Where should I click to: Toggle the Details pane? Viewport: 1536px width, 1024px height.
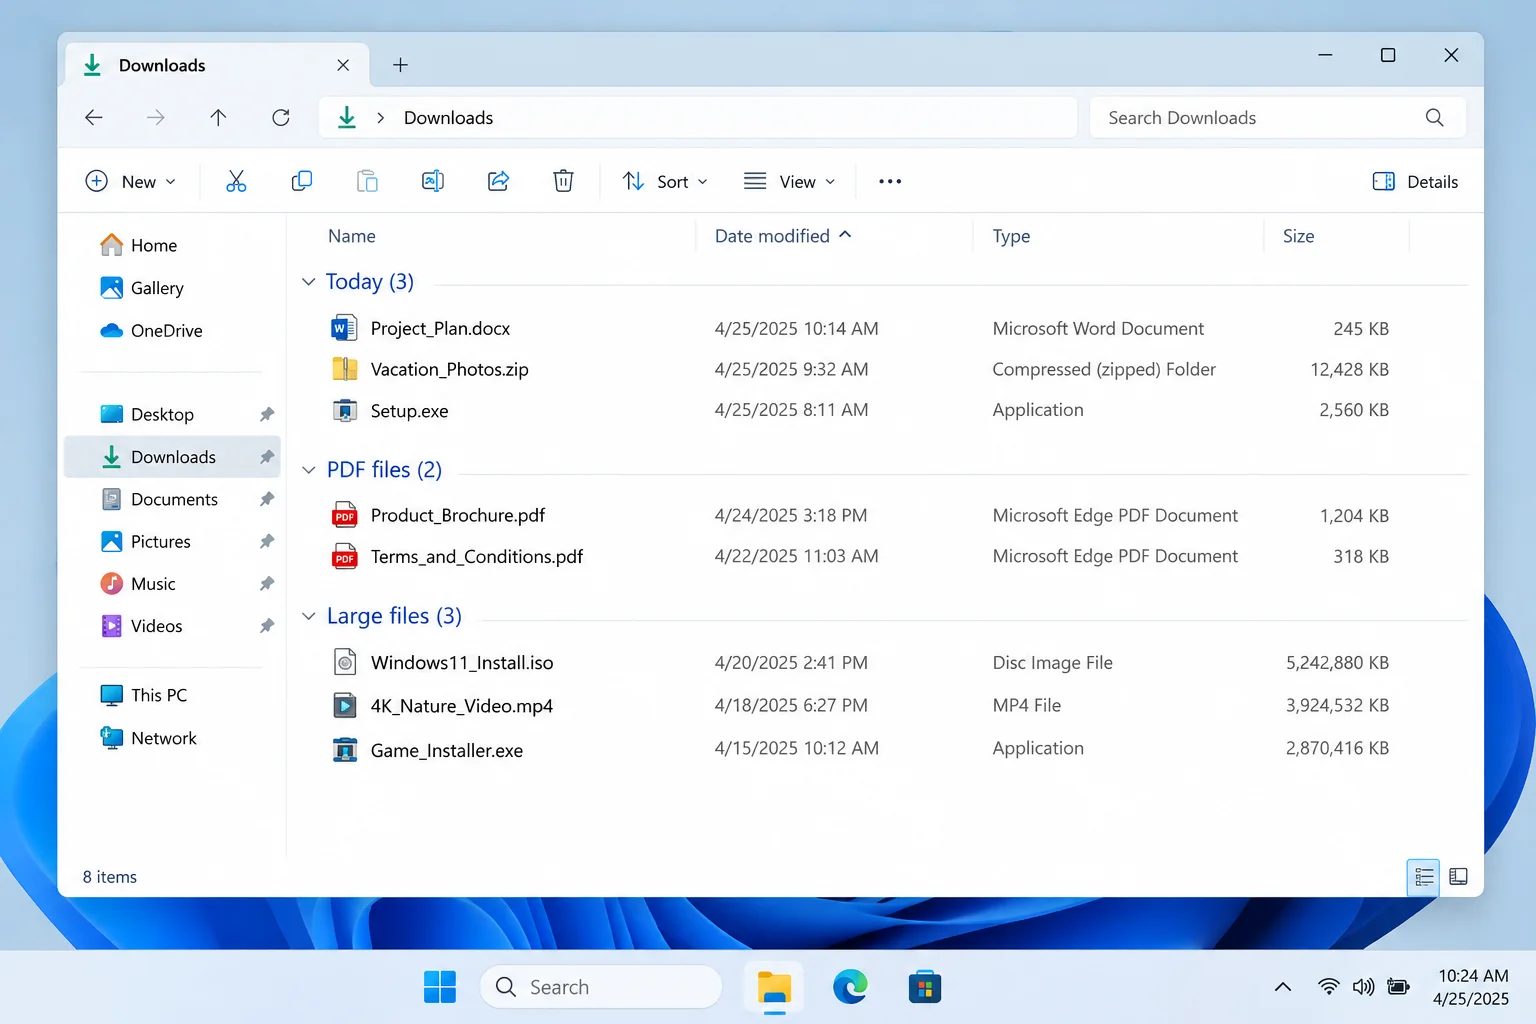(1415, 181)
